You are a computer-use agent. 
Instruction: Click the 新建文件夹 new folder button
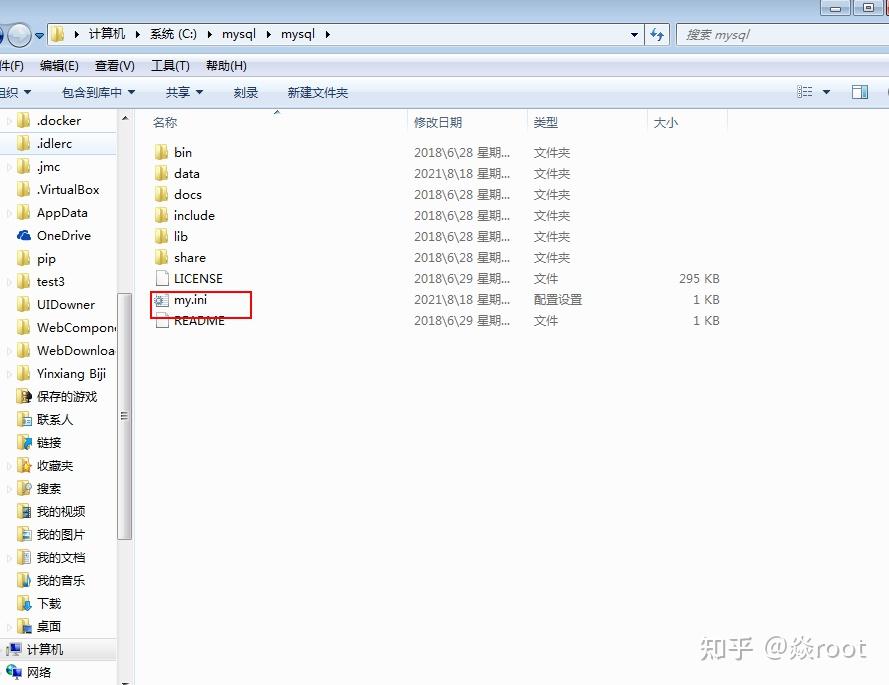tap(318, 92)
